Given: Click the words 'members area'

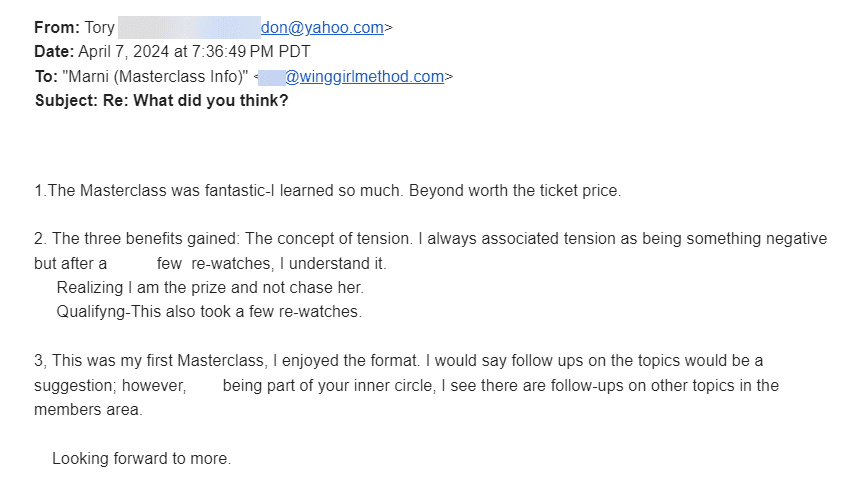Looking at the screenshot, I should [x=88, y=409].
